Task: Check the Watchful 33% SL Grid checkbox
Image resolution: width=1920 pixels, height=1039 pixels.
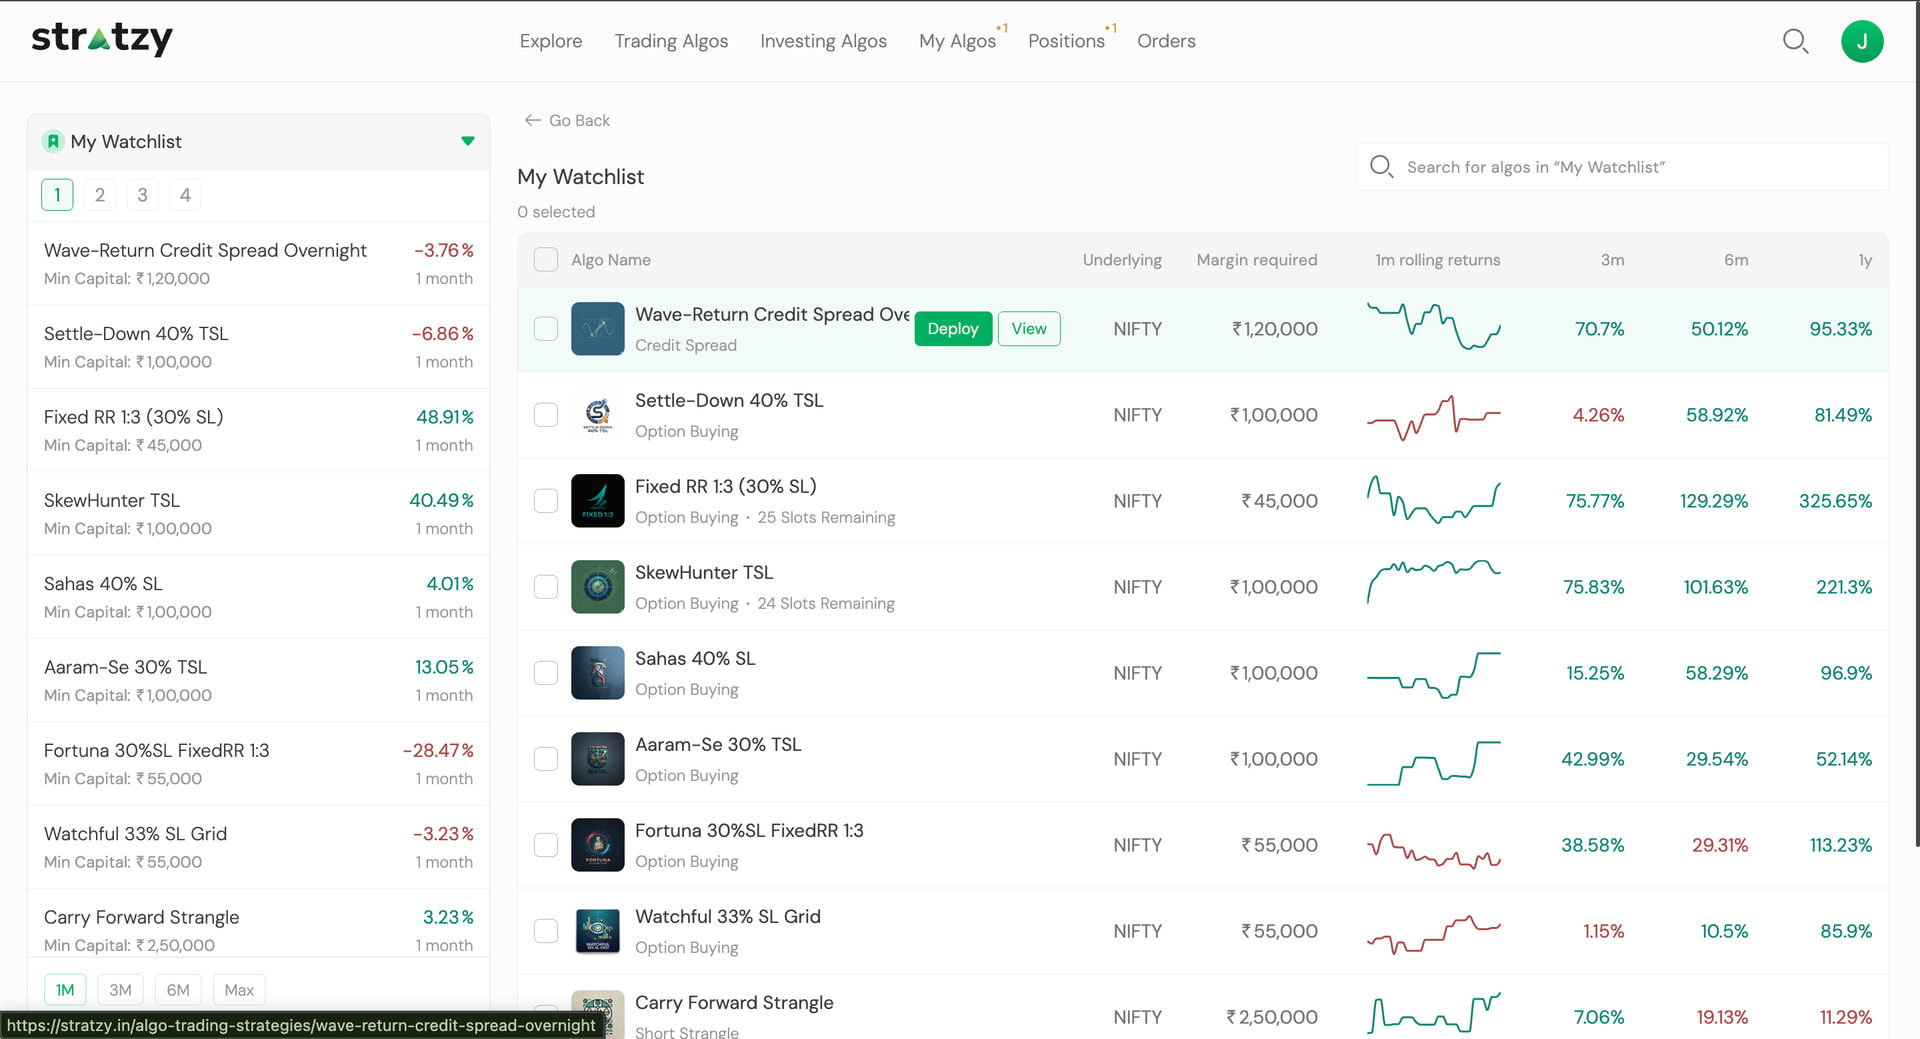Action: tap(546, 931)
